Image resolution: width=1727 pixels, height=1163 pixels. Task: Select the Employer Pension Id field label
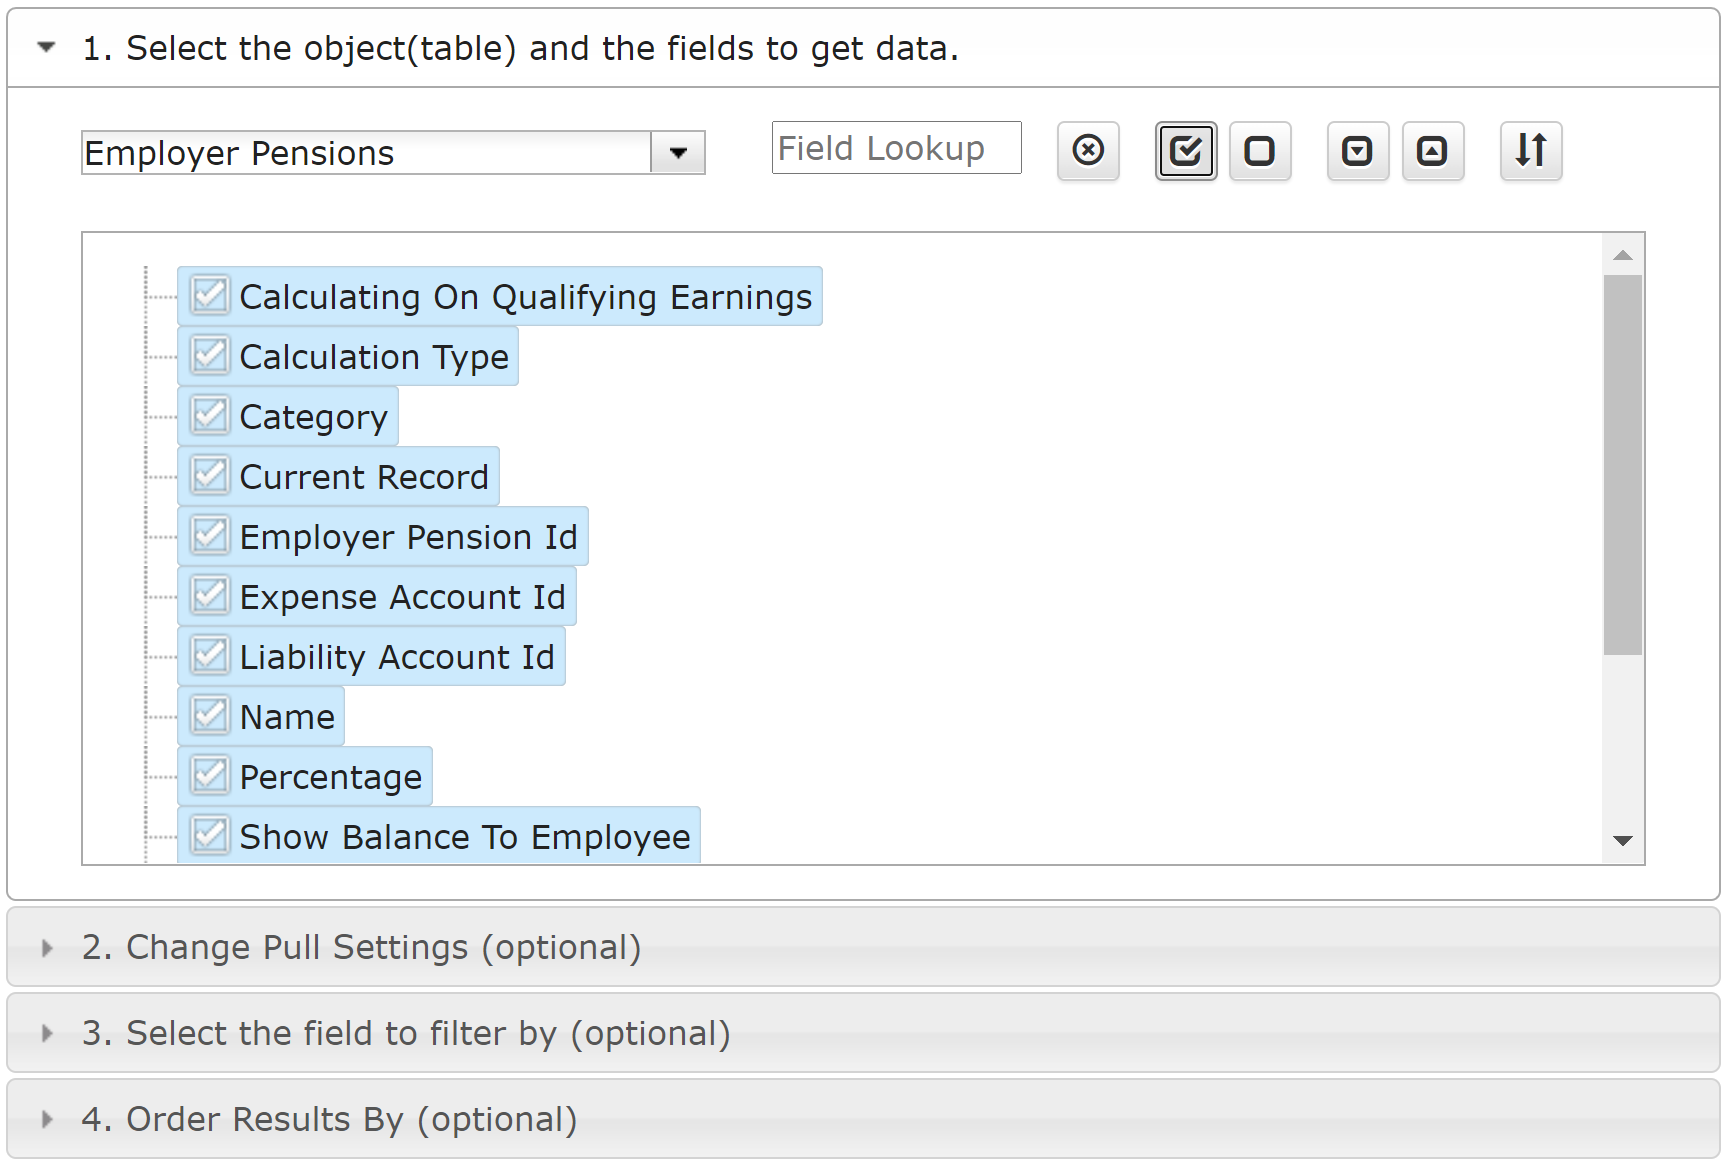[409, 537]
